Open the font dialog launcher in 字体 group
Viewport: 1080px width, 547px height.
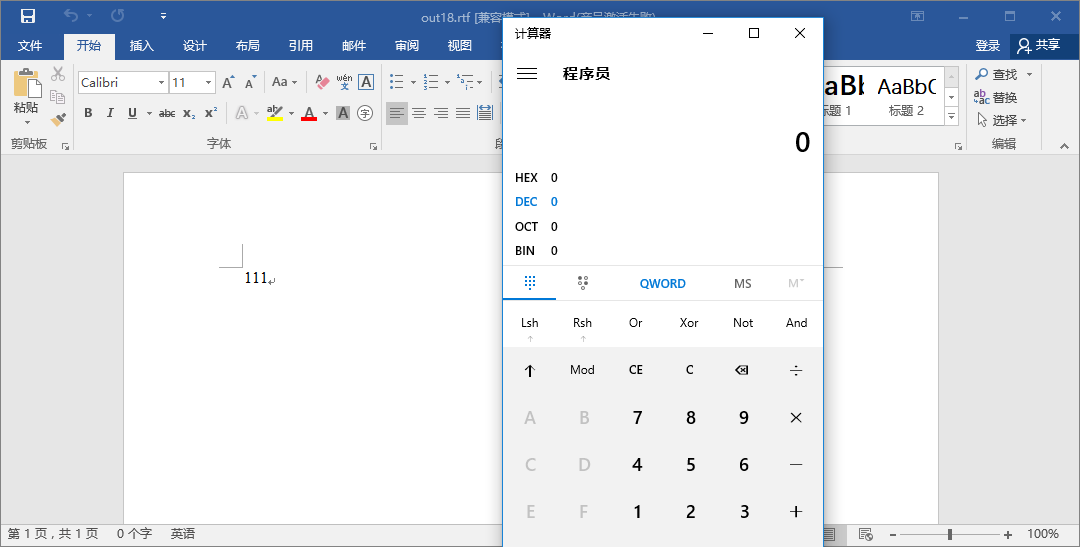[x=373, y=145]
